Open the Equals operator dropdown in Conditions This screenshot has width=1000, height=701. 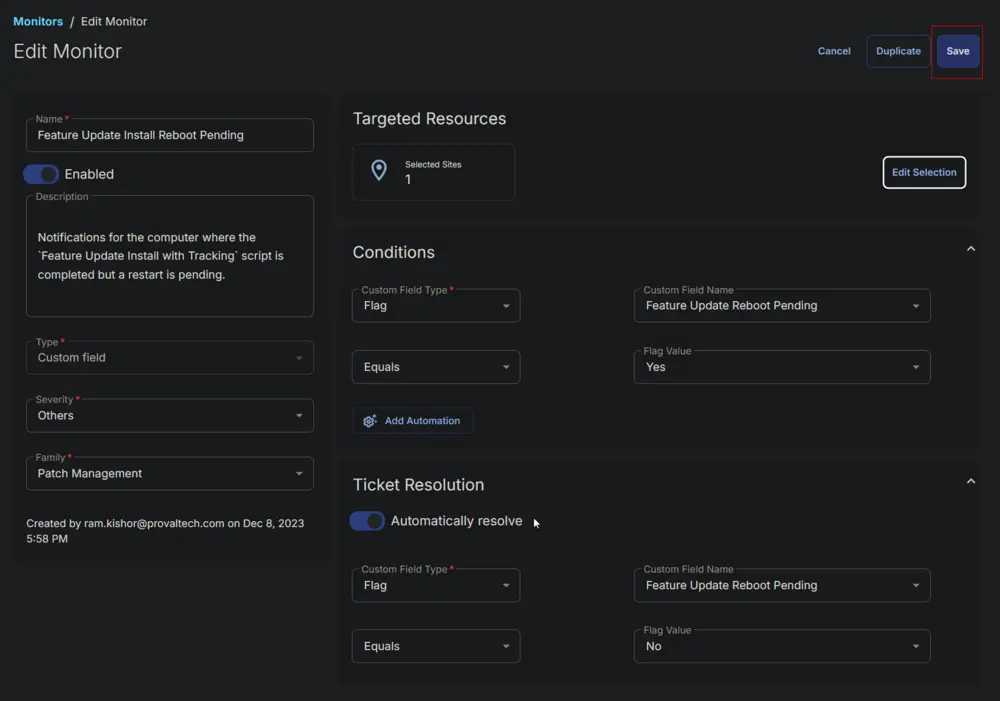tap(436, 367)
